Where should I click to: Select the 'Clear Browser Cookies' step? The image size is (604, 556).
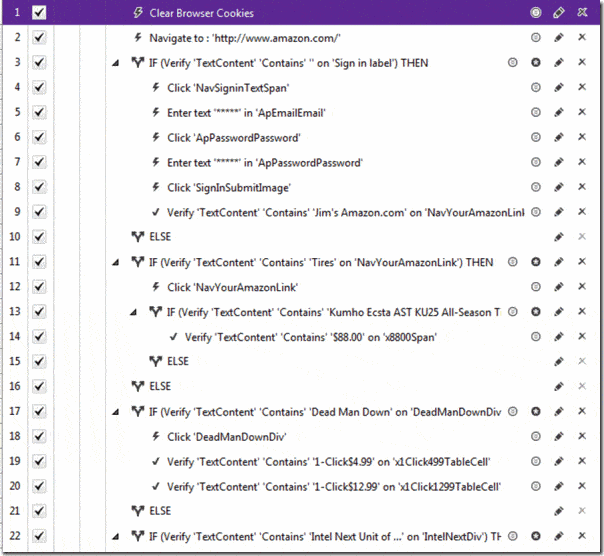(201, 13)
